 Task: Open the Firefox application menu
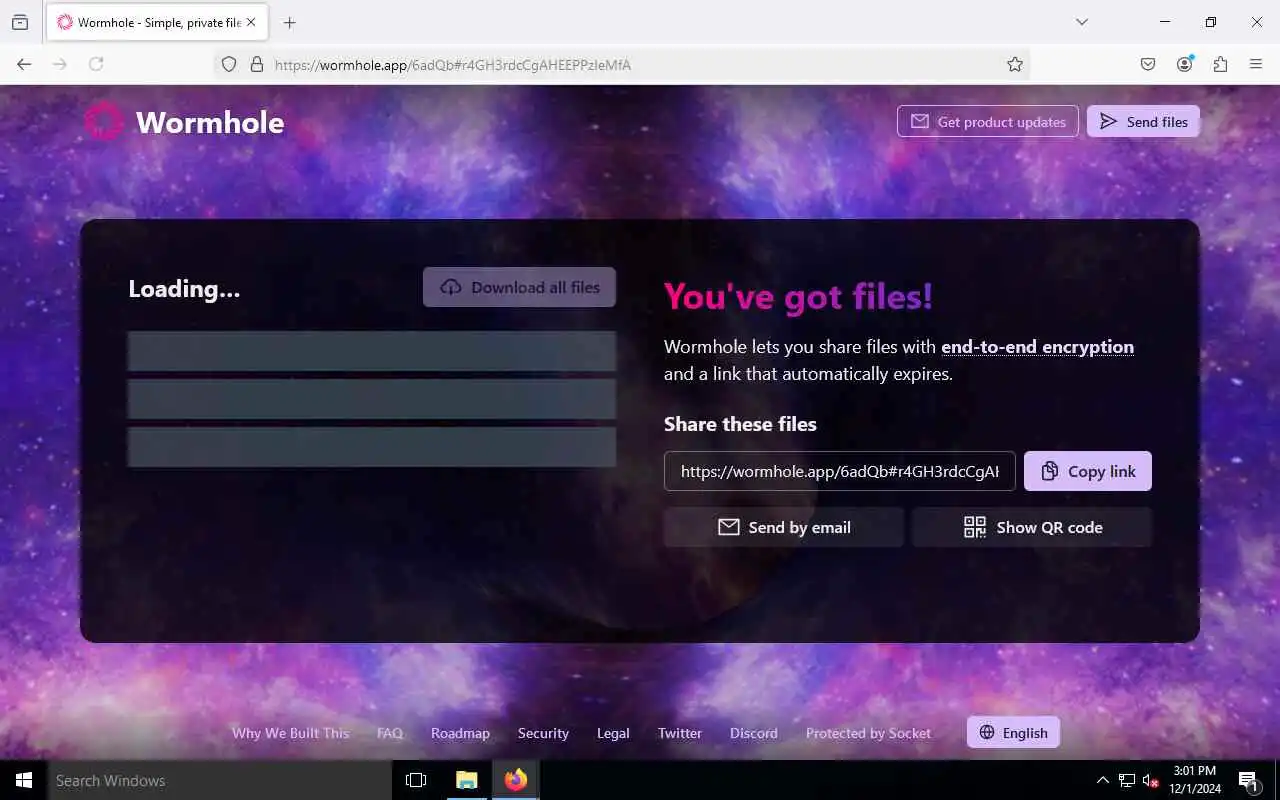[x=1256, y=64]
